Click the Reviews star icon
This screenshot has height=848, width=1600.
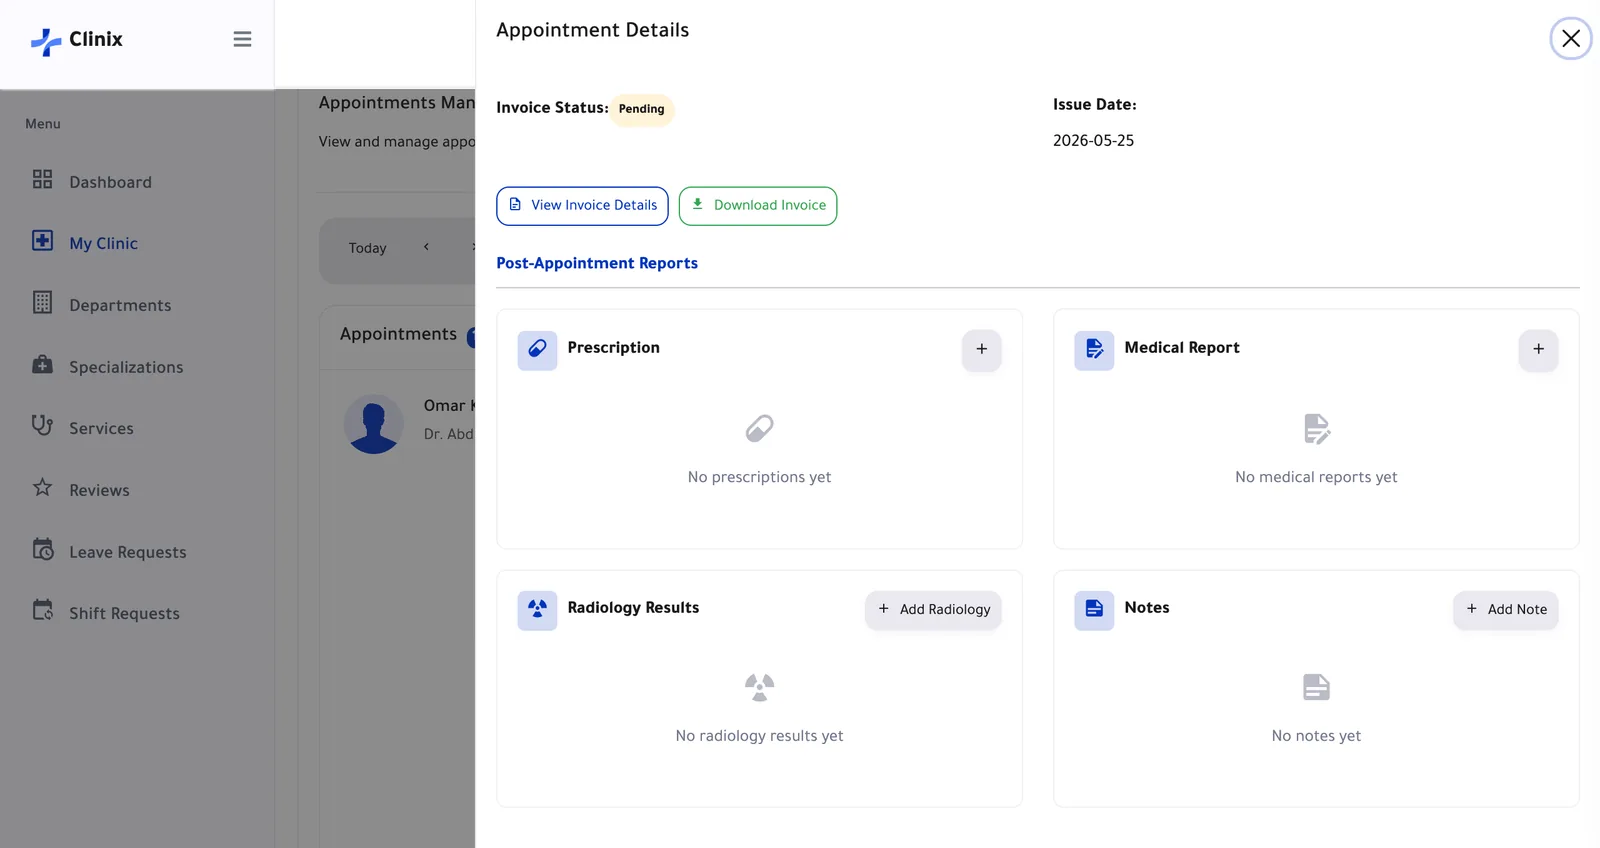(42, 487)
